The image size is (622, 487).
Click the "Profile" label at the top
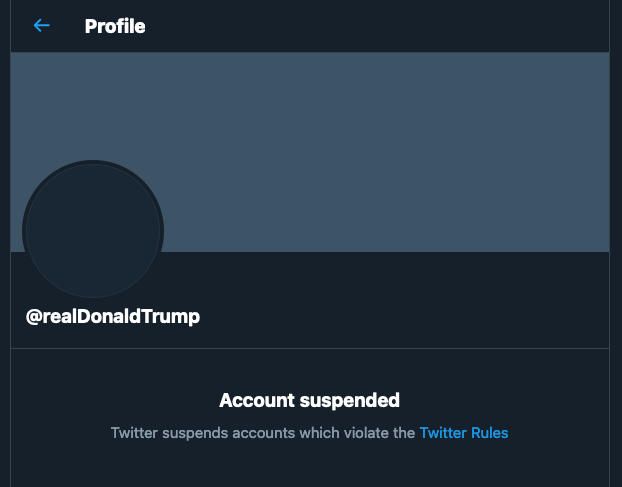tap(115, 26)
